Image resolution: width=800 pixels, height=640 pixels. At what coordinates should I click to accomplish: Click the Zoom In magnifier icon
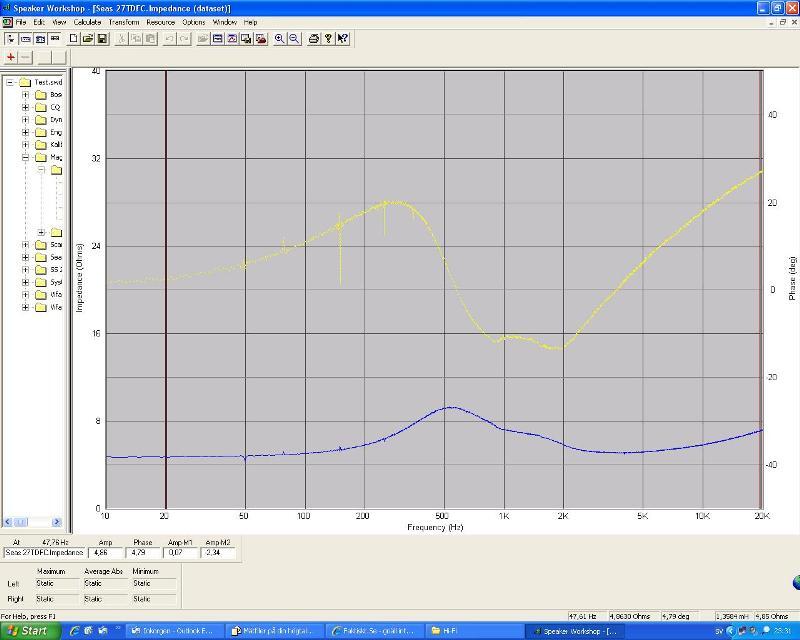click(280, 39)
